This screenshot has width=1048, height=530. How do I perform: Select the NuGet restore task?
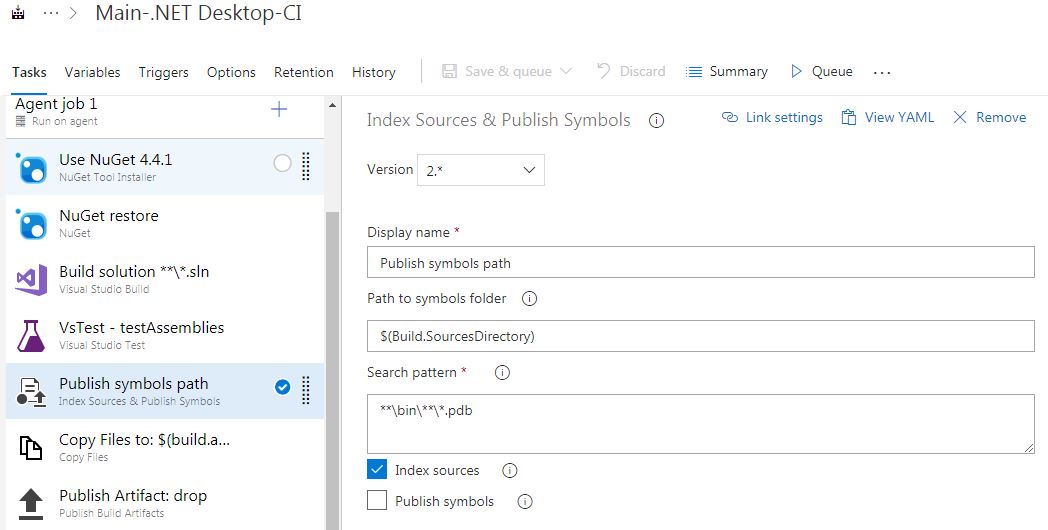click(x=165, y=223)
